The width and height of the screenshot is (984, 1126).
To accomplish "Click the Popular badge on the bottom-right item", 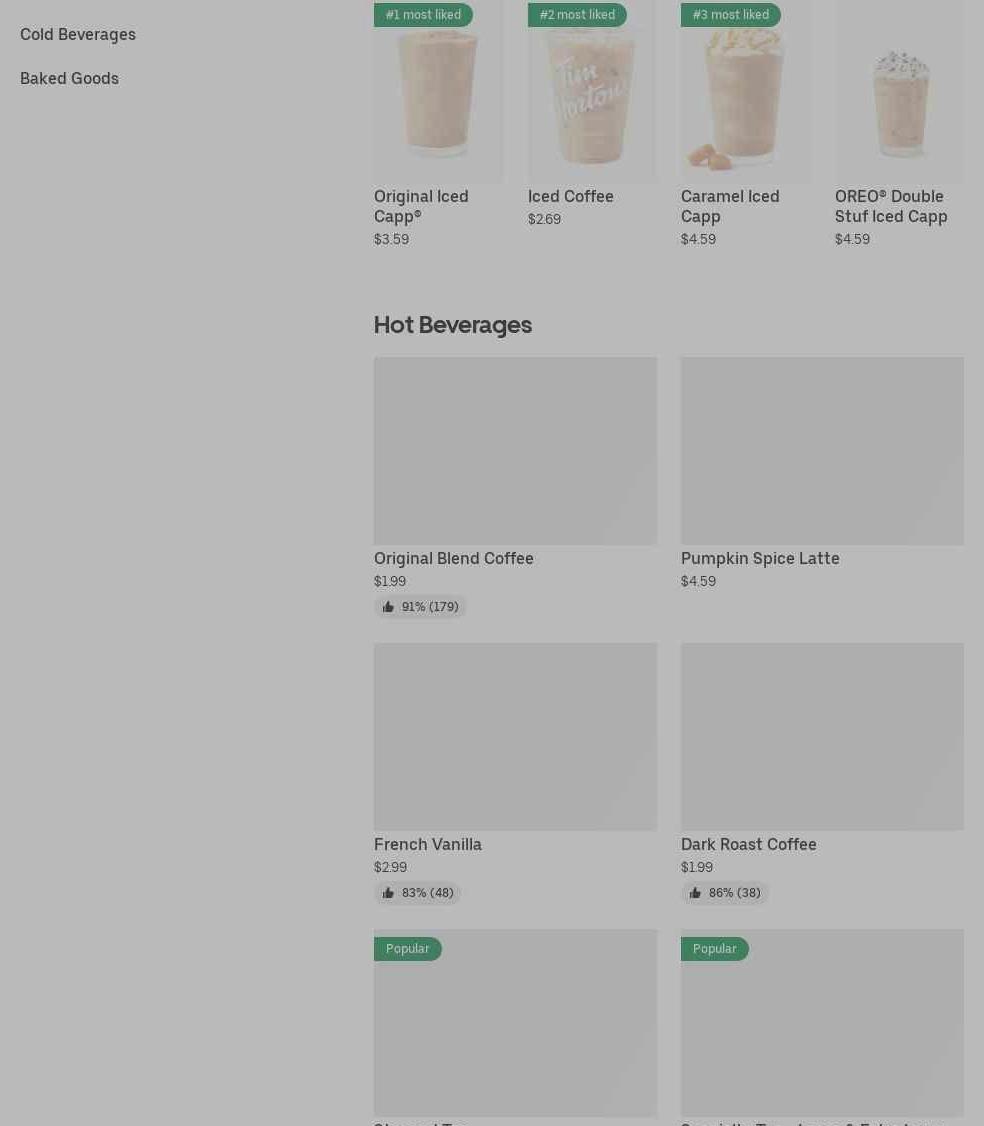I will coord(715,949).
